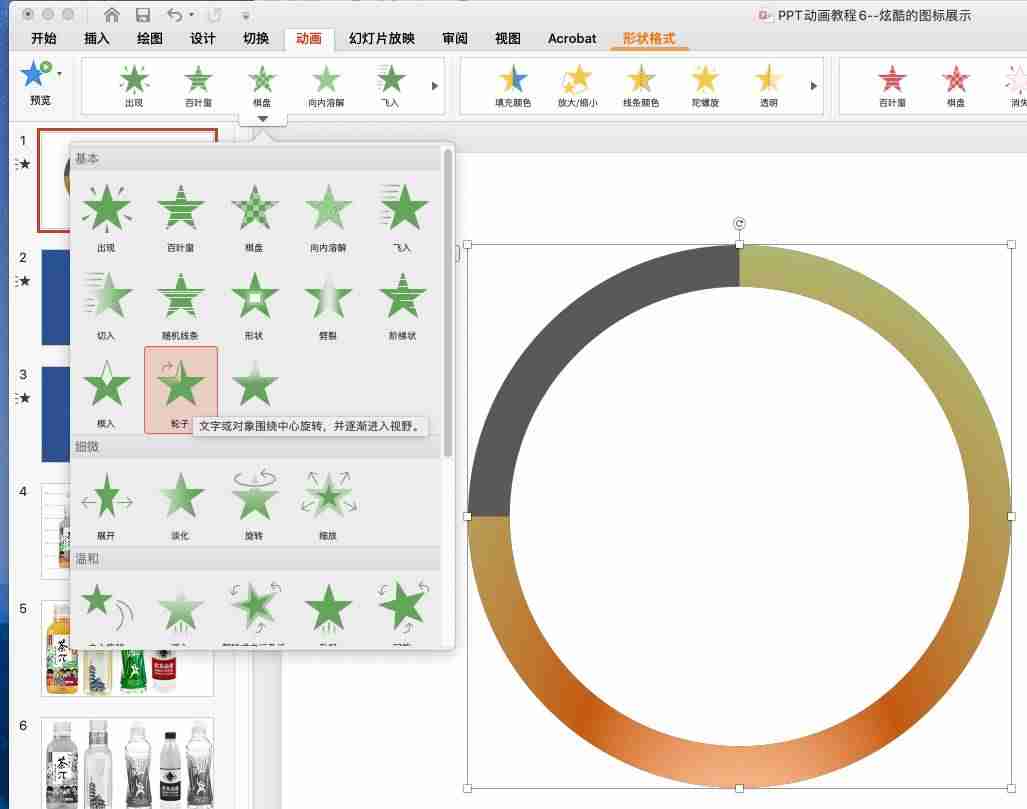Open the undo history dropdown arrow
The image size is (1027, 809).
[191, 14]
